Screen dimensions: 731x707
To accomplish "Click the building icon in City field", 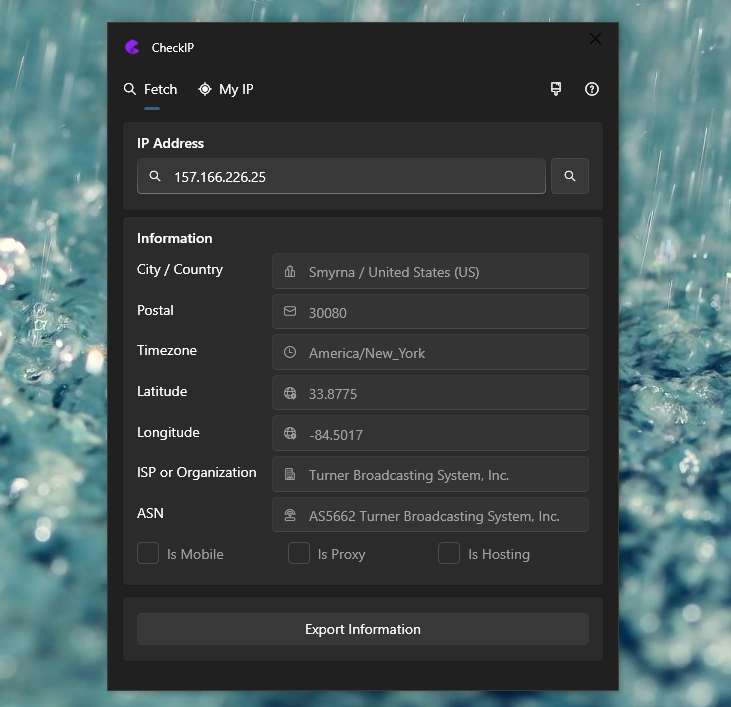I will click(x=290, y=272).
